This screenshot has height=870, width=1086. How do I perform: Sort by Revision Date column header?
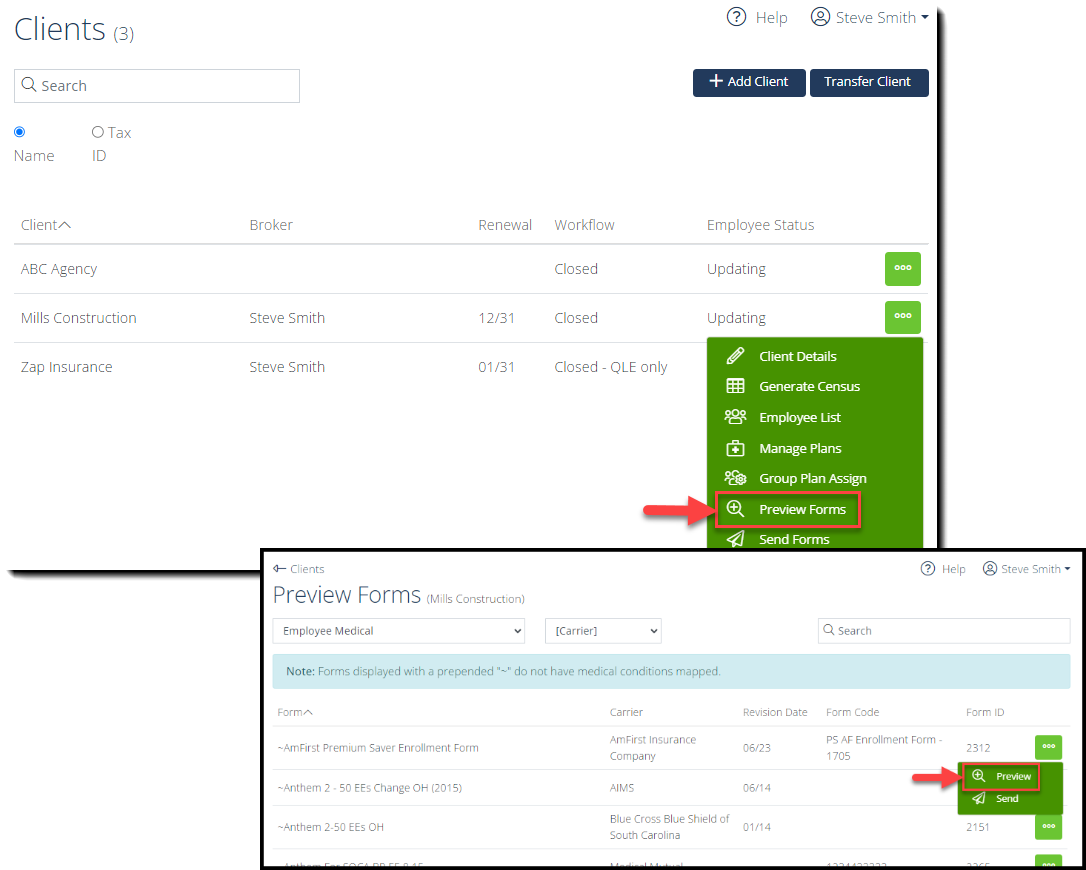[775, 712]
